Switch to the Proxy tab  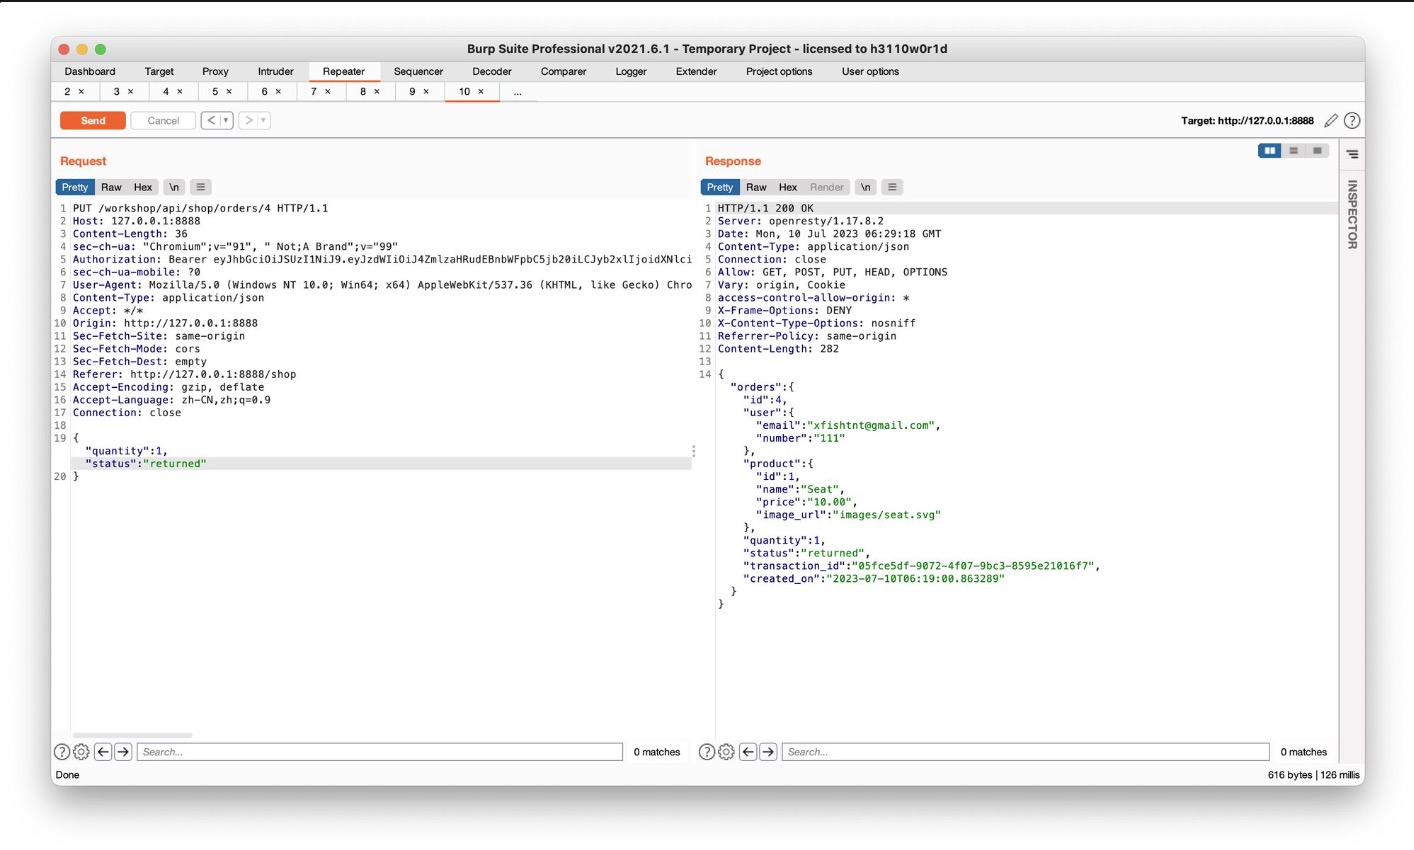(215, 72)
